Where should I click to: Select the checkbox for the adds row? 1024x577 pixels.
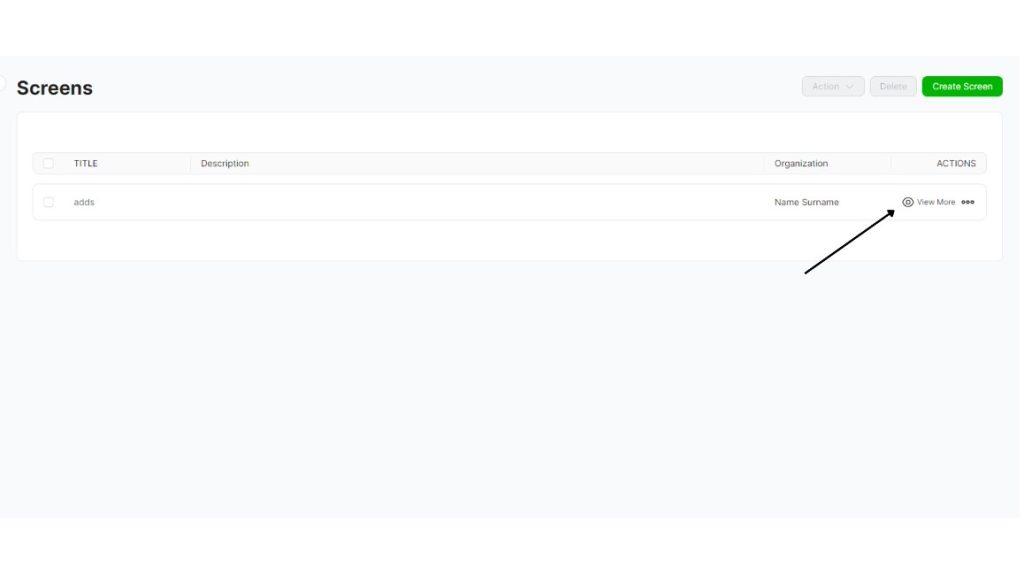pos(48,202)
